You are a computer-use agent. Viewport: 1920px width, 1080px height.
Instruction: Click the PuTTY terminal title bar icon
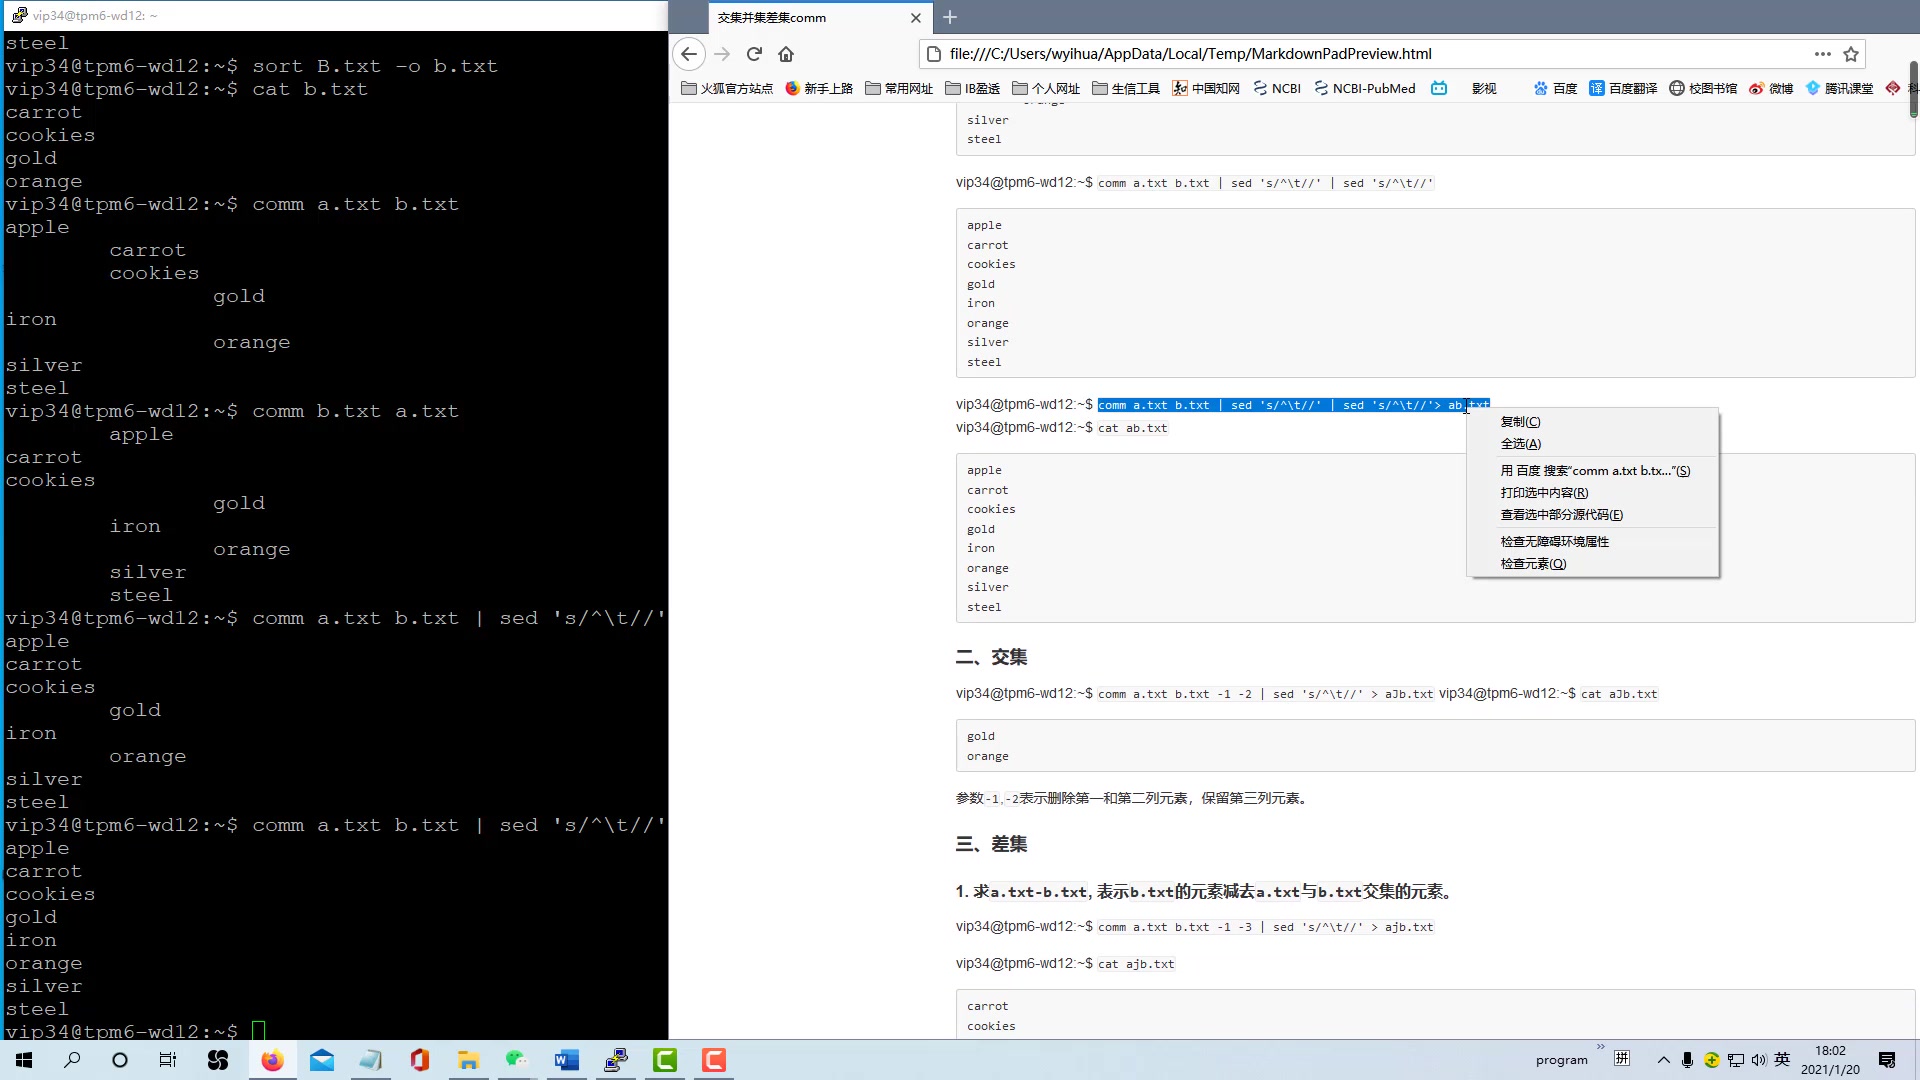(19, 15)
